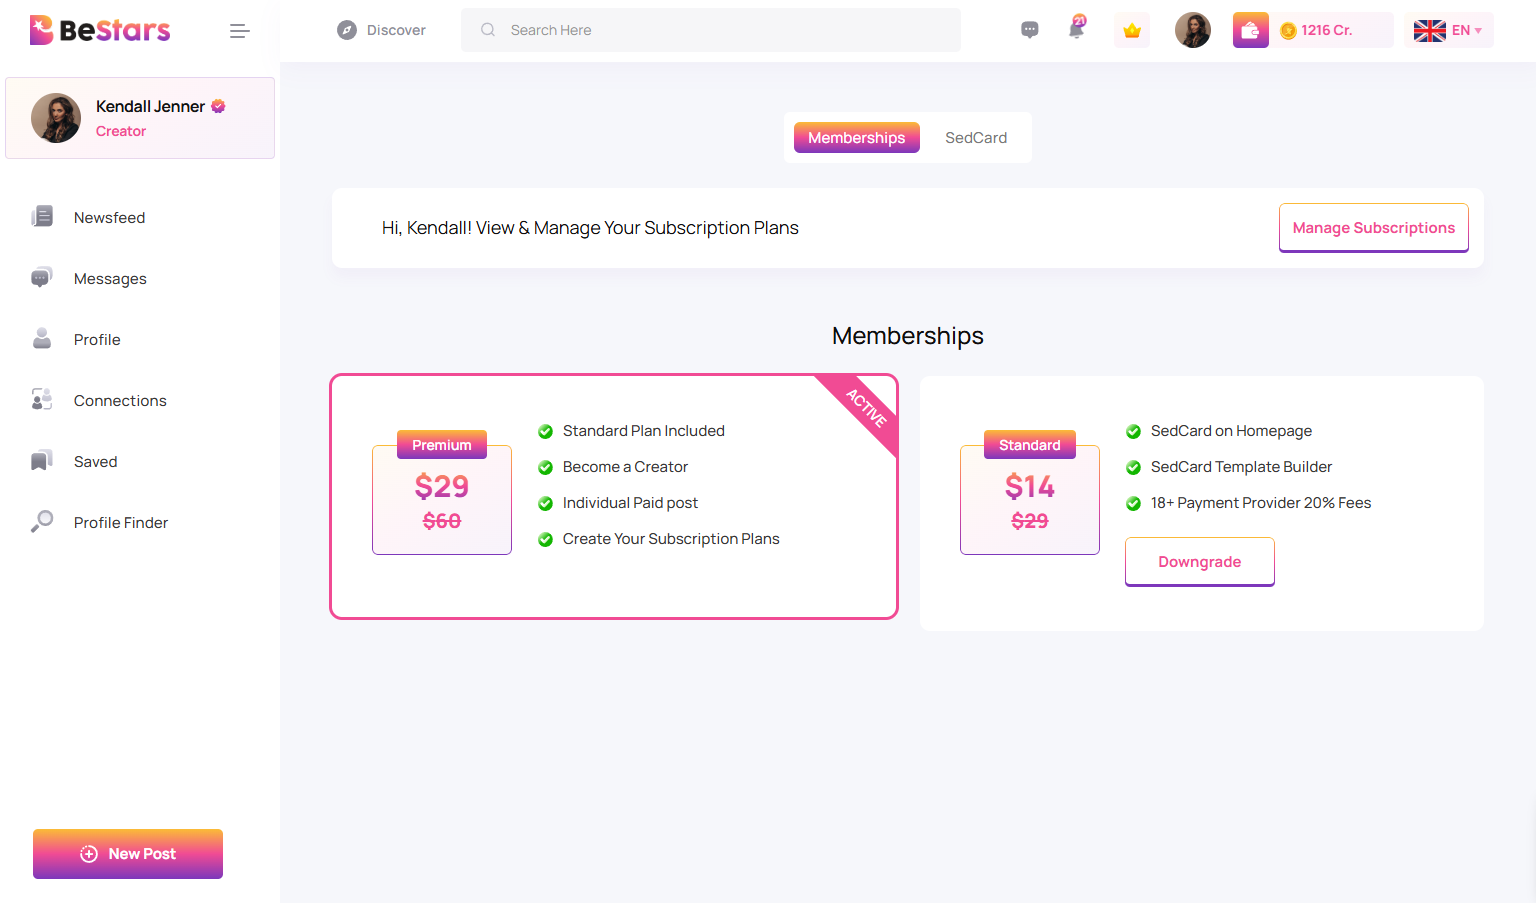Open Messages from the sidebar
Viewport: 1536px width, 903px height.
coord(110,279)
